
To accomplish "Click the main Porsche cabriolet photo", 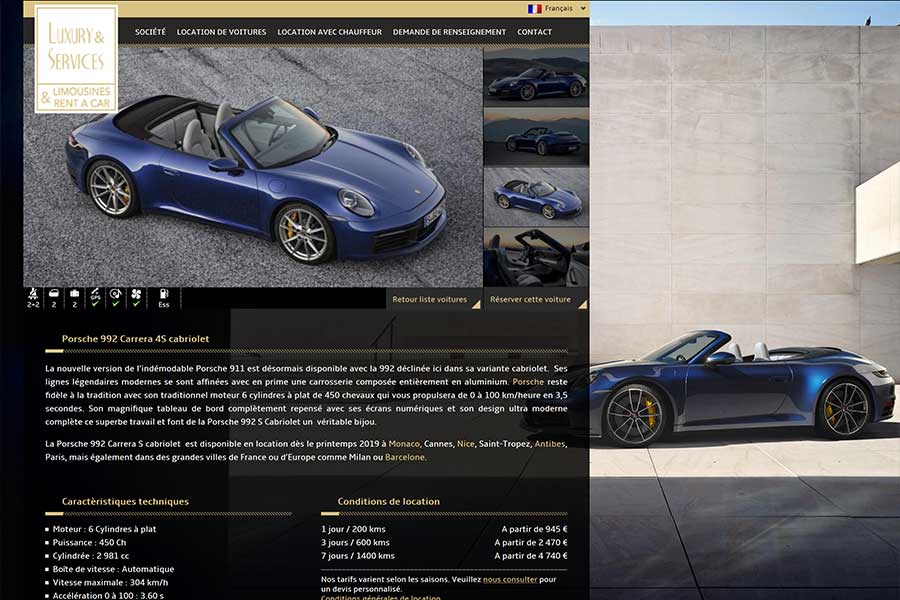I will coord(253,167).
